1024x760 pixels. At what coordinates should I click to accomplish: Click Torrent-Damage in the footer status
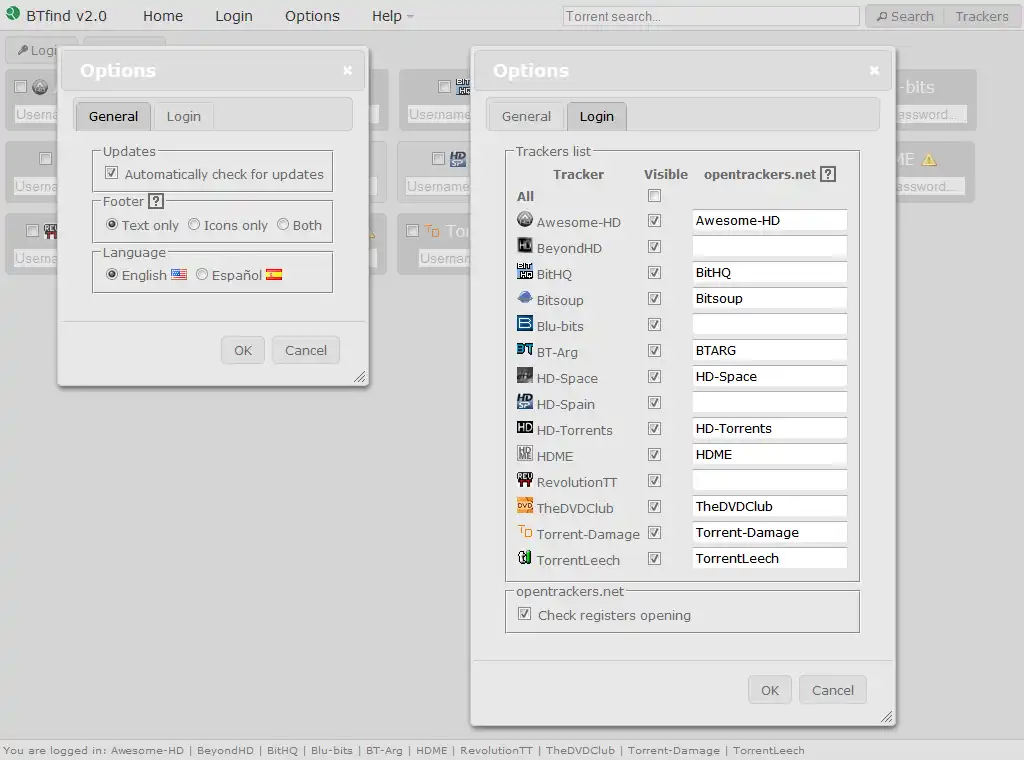673,750
